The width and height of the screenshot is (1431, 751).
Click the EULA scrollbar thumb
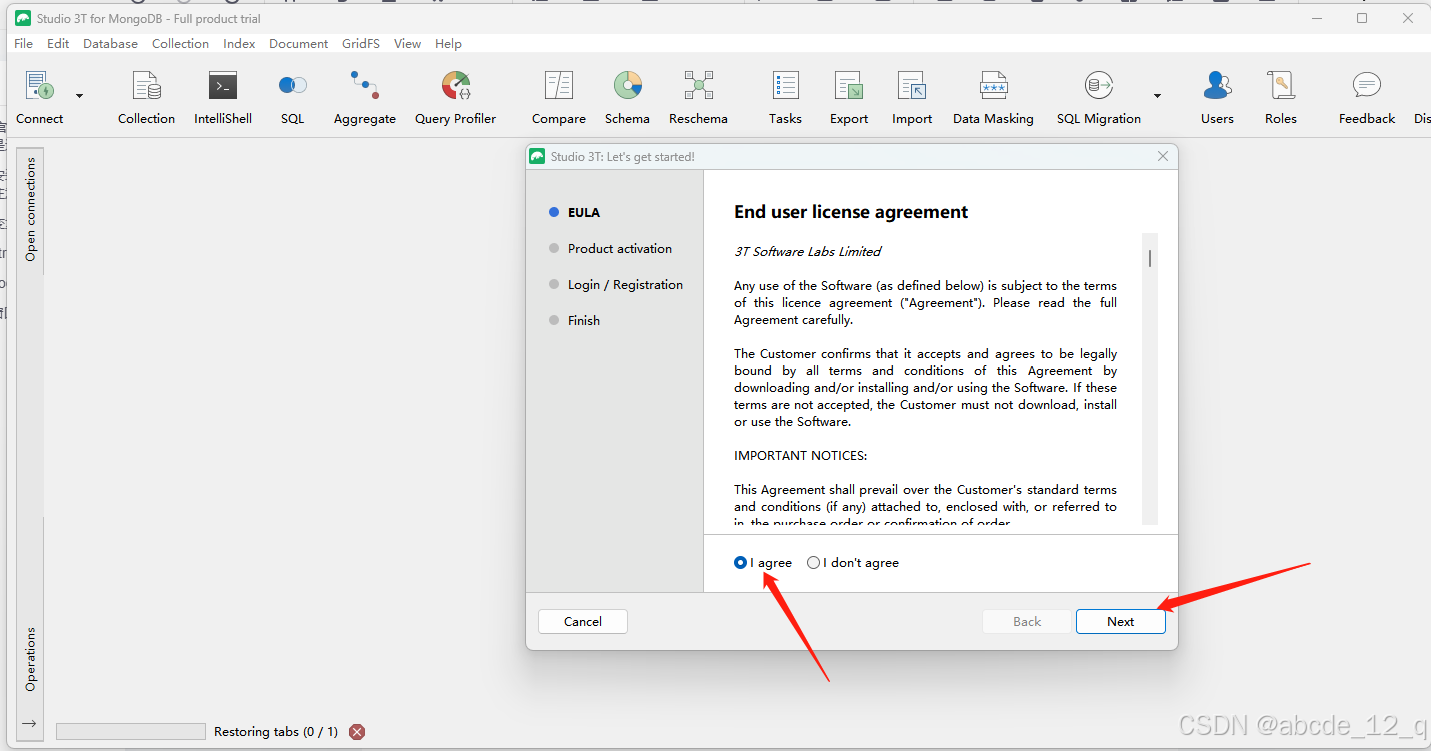(1150, 259)
